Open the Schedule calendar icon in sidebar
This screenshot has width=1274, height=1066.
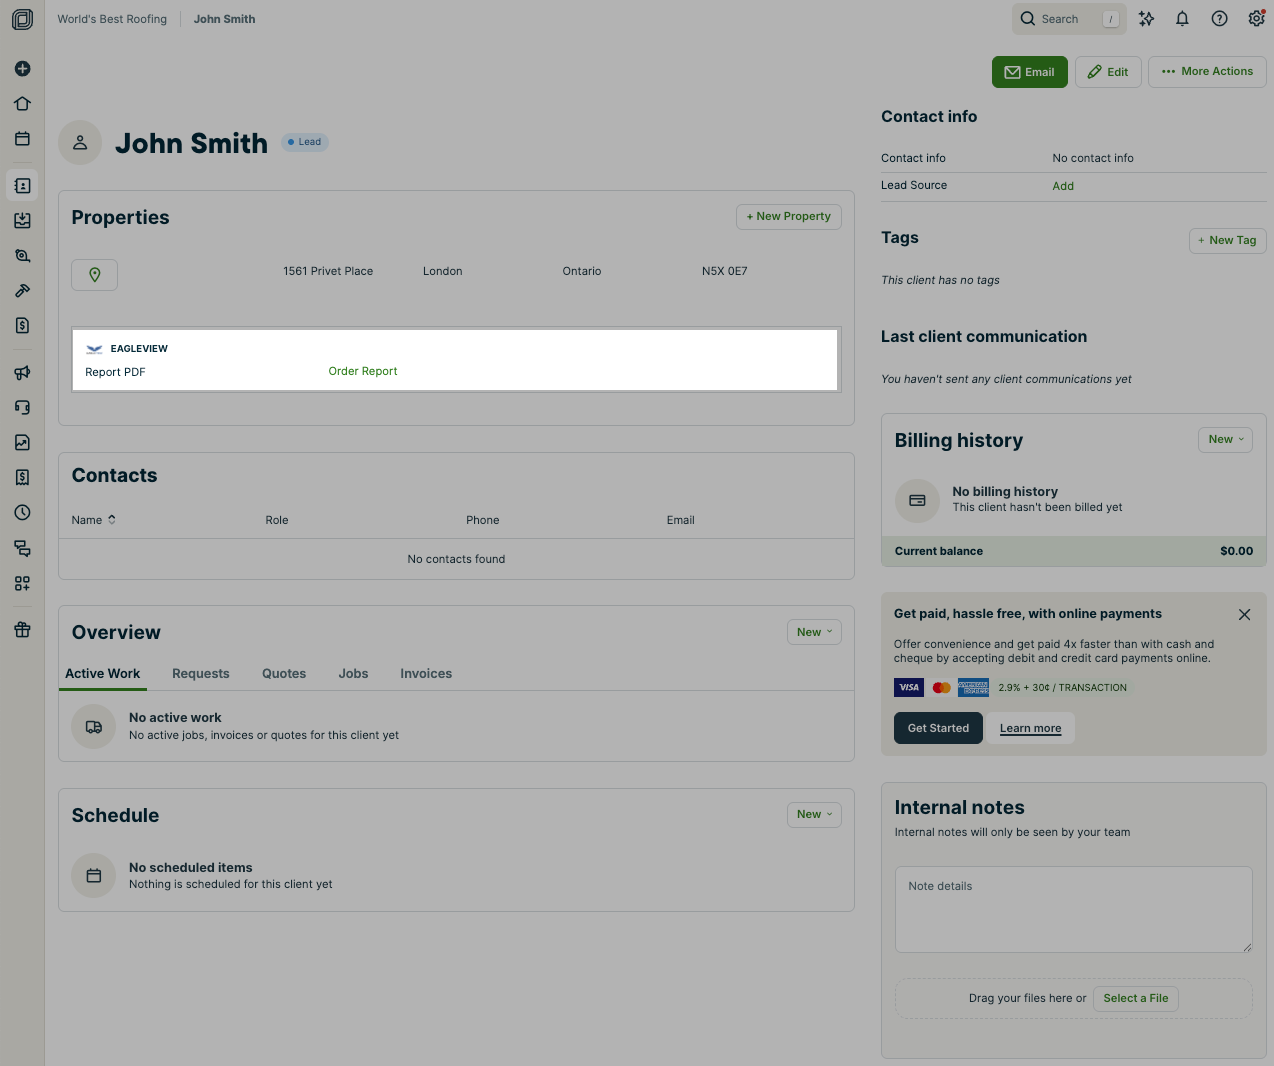[x=22, y=139]
